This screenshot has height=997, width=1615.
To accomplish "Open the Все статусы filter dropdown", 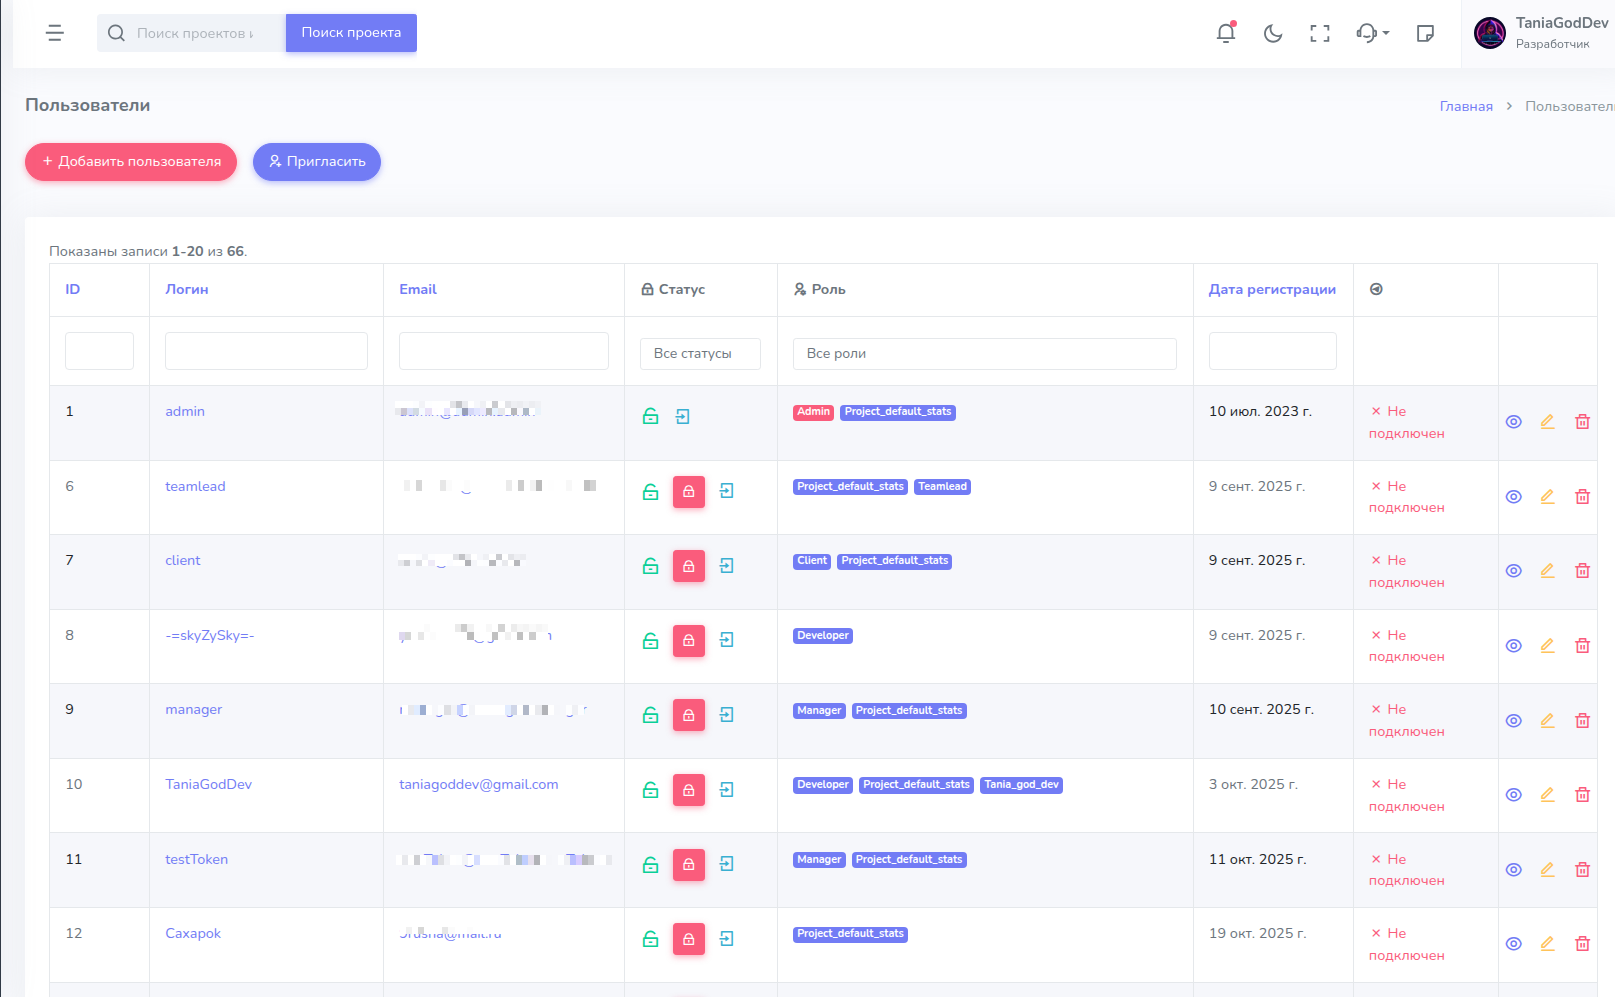I will 700,354.
